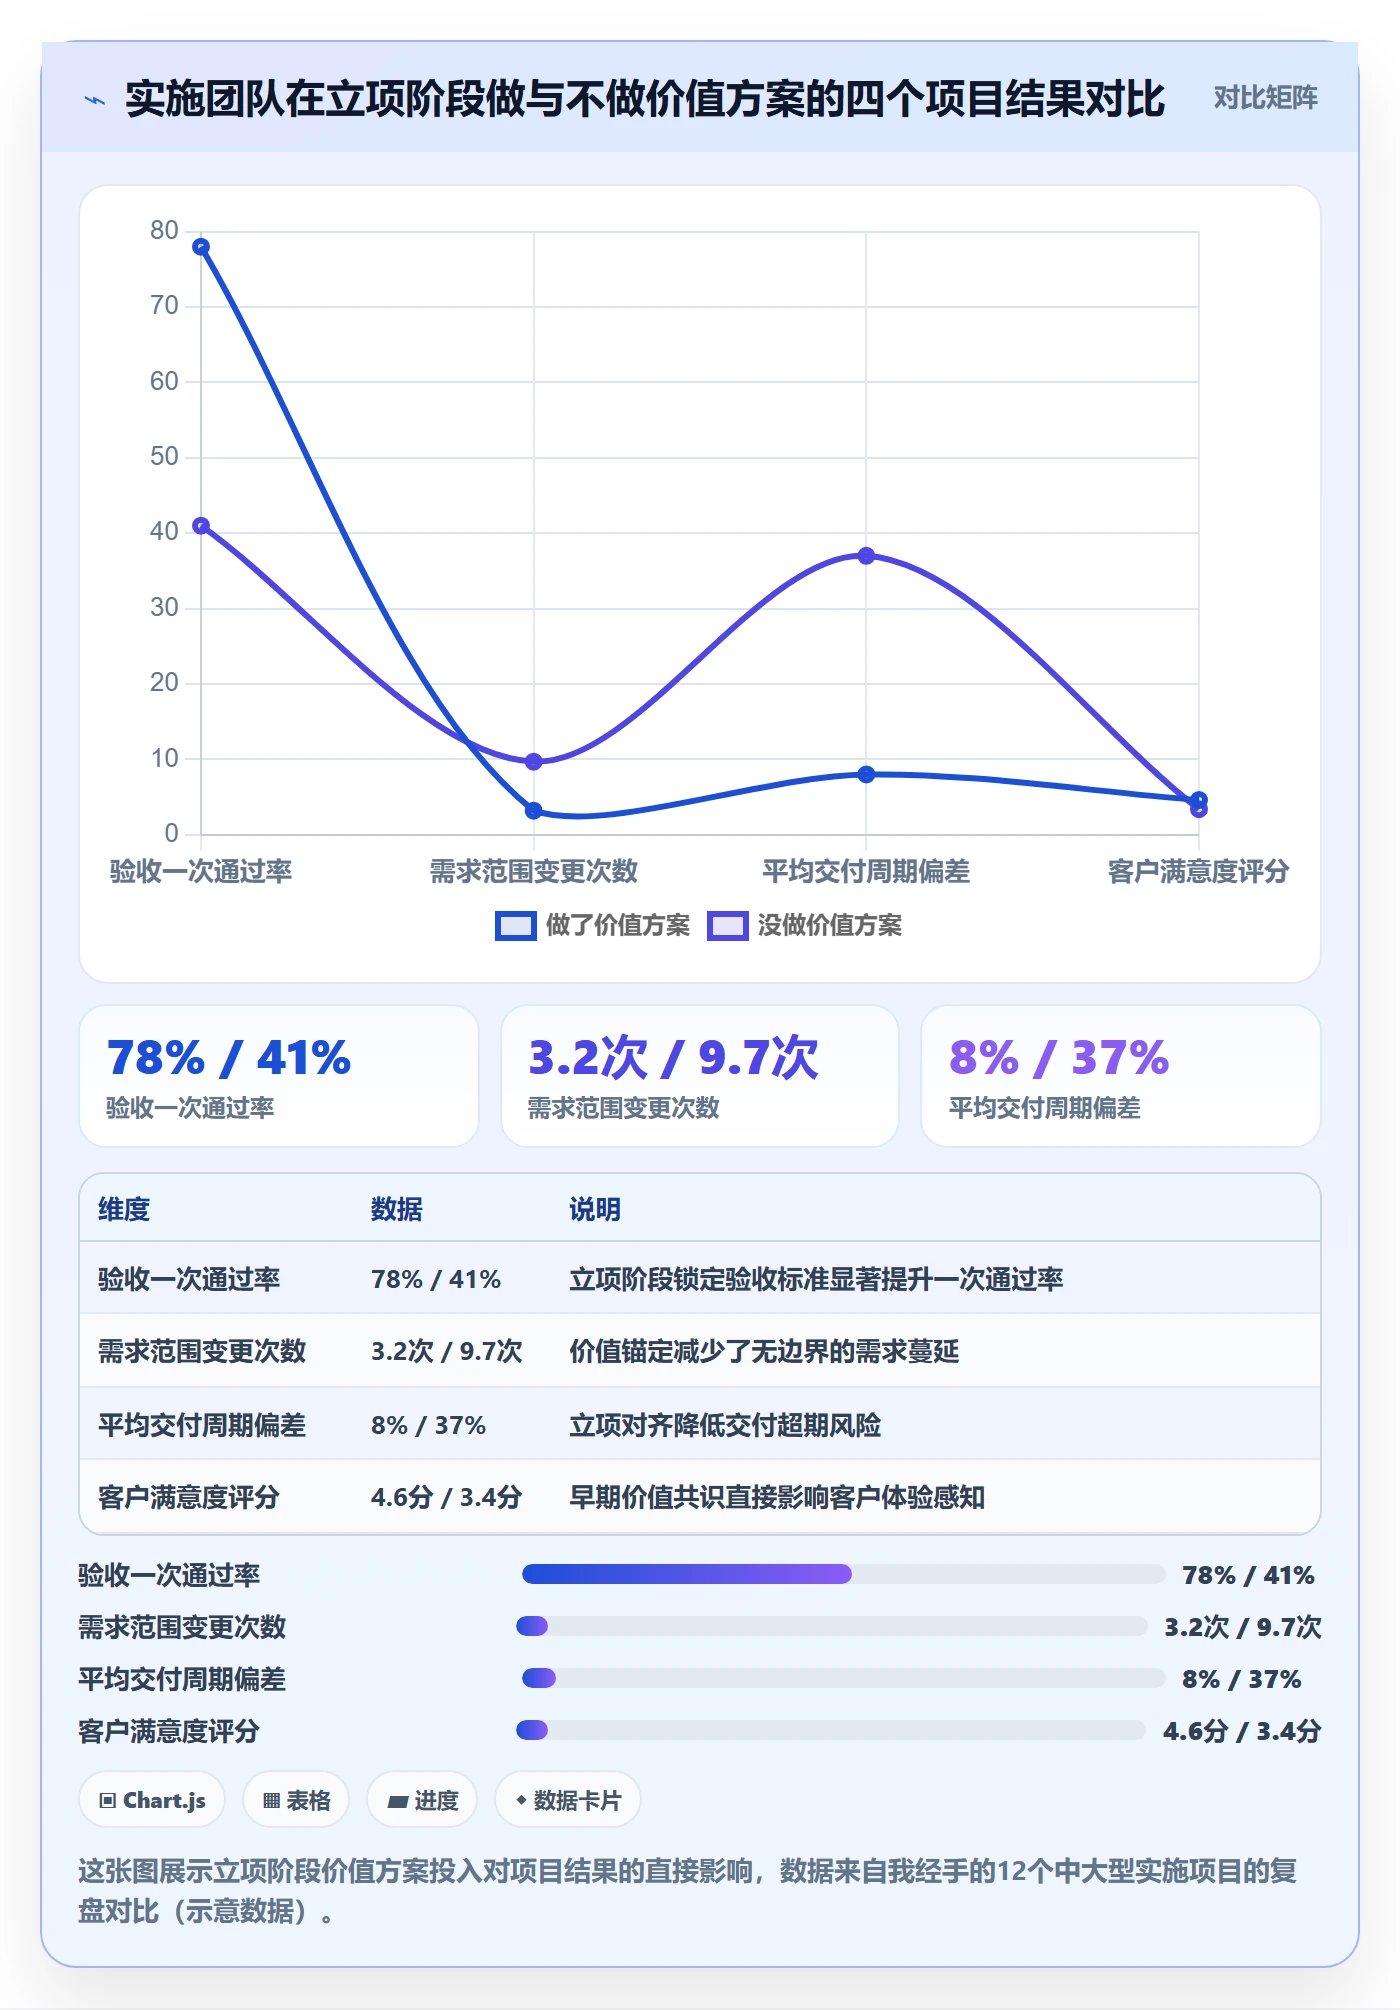The image size is (1400, 2010).
Task: Select the 78% / 41% stat card
Action: (279, 1076)
